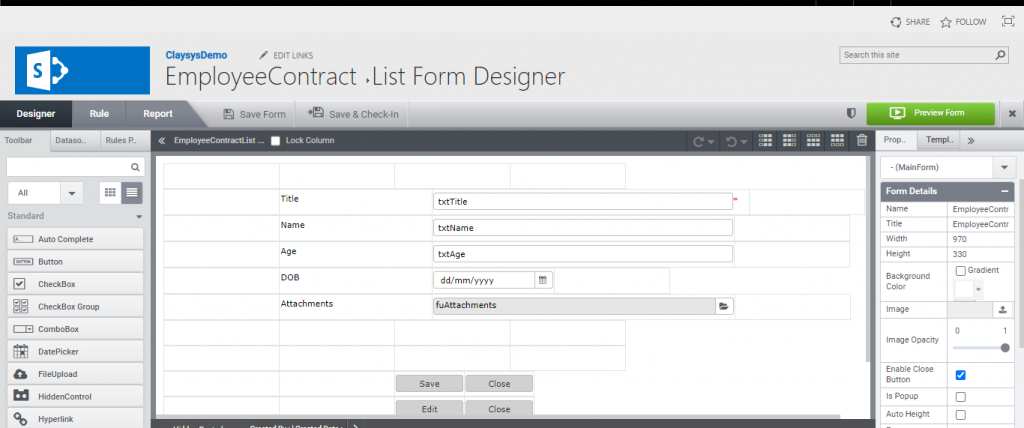Open the (MainForm) selector dropdown
Image resolution: width=1024 pixels, height=428 pixels.
tap(1004, 167)
